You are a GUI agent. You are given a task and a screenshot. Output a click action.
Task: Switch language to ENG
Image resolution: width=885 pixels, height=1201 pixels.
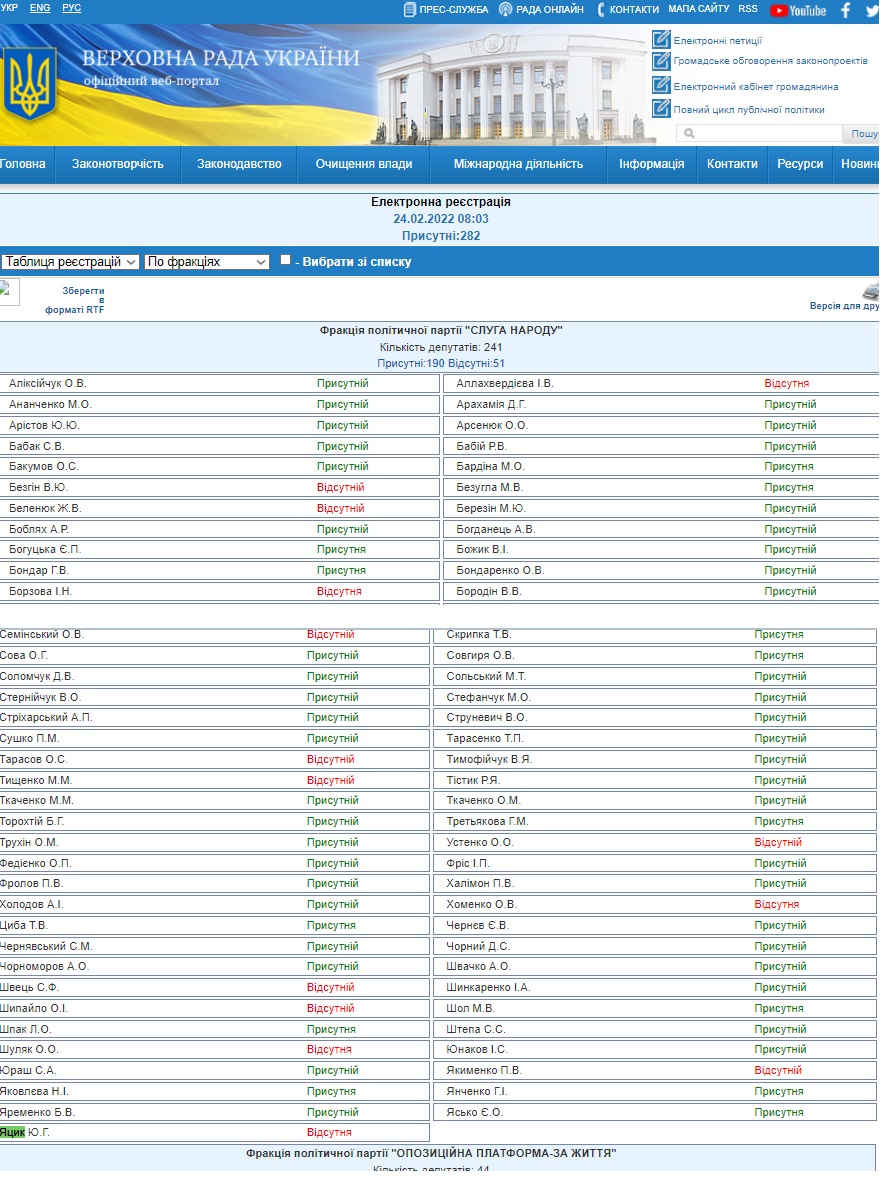pos(40,8)
